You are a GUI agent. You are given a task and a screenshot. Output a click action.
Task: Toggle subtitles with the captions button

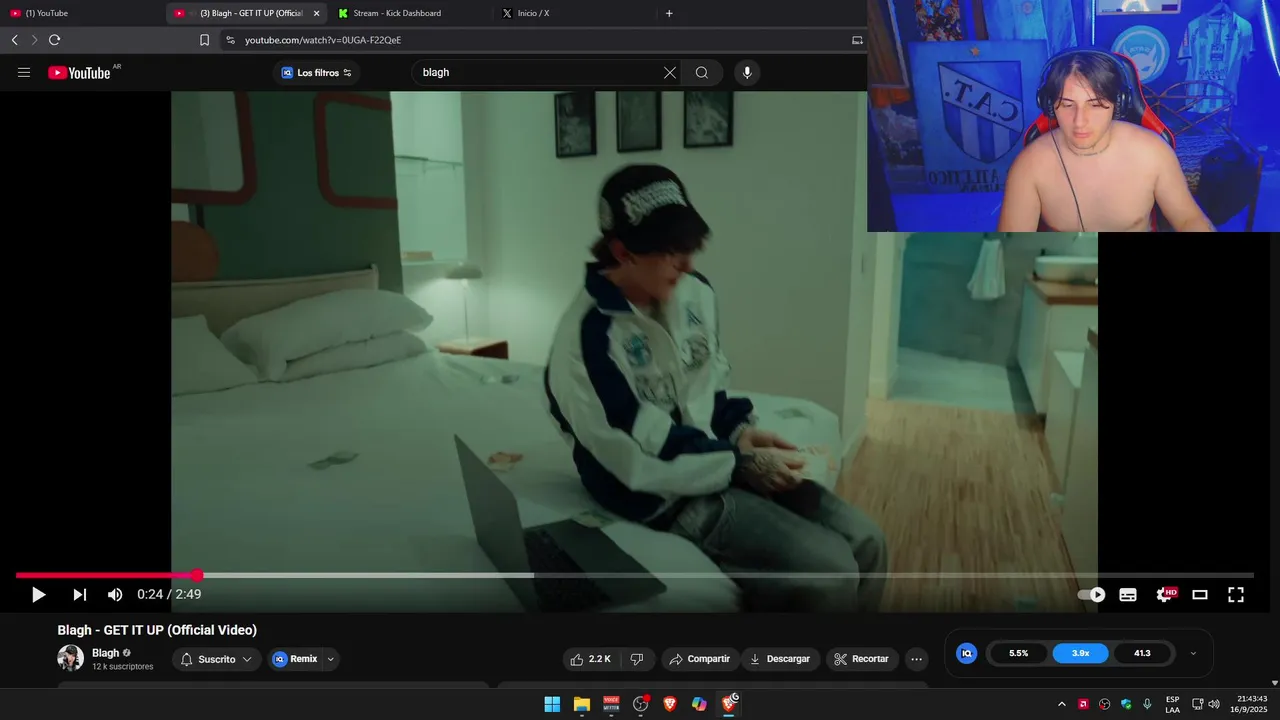coord(1128,594)
